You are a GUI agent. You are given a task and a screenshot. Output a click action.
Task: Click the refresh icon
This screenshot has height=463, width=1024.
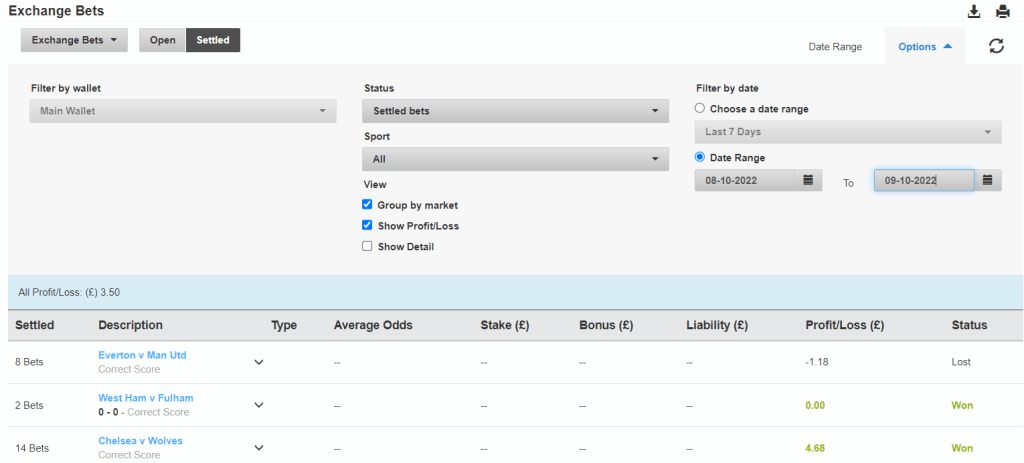pyautogui.click(x=996, y=46)
